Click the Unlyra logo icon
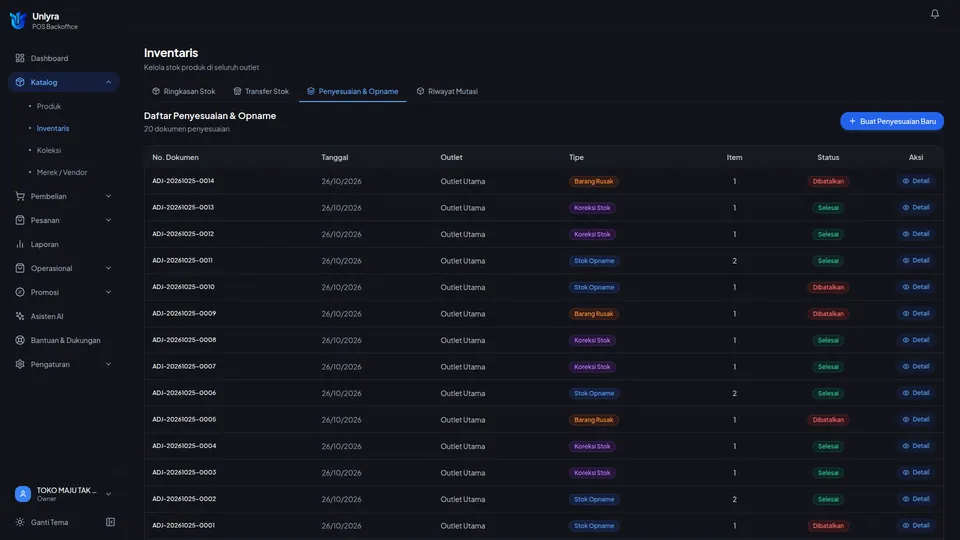Screen dimensions: 960x540 pos(18,20)
